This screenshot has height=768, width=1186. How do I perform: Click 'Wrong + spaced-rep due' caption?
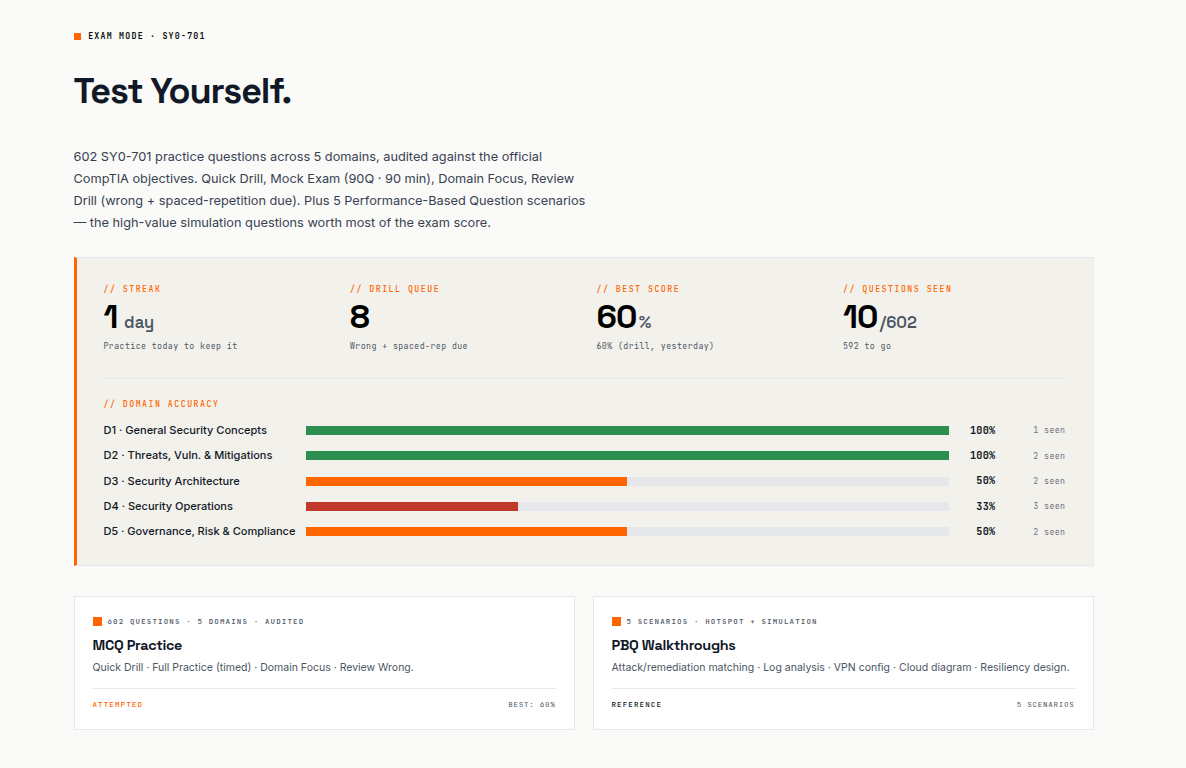point(408,346)
